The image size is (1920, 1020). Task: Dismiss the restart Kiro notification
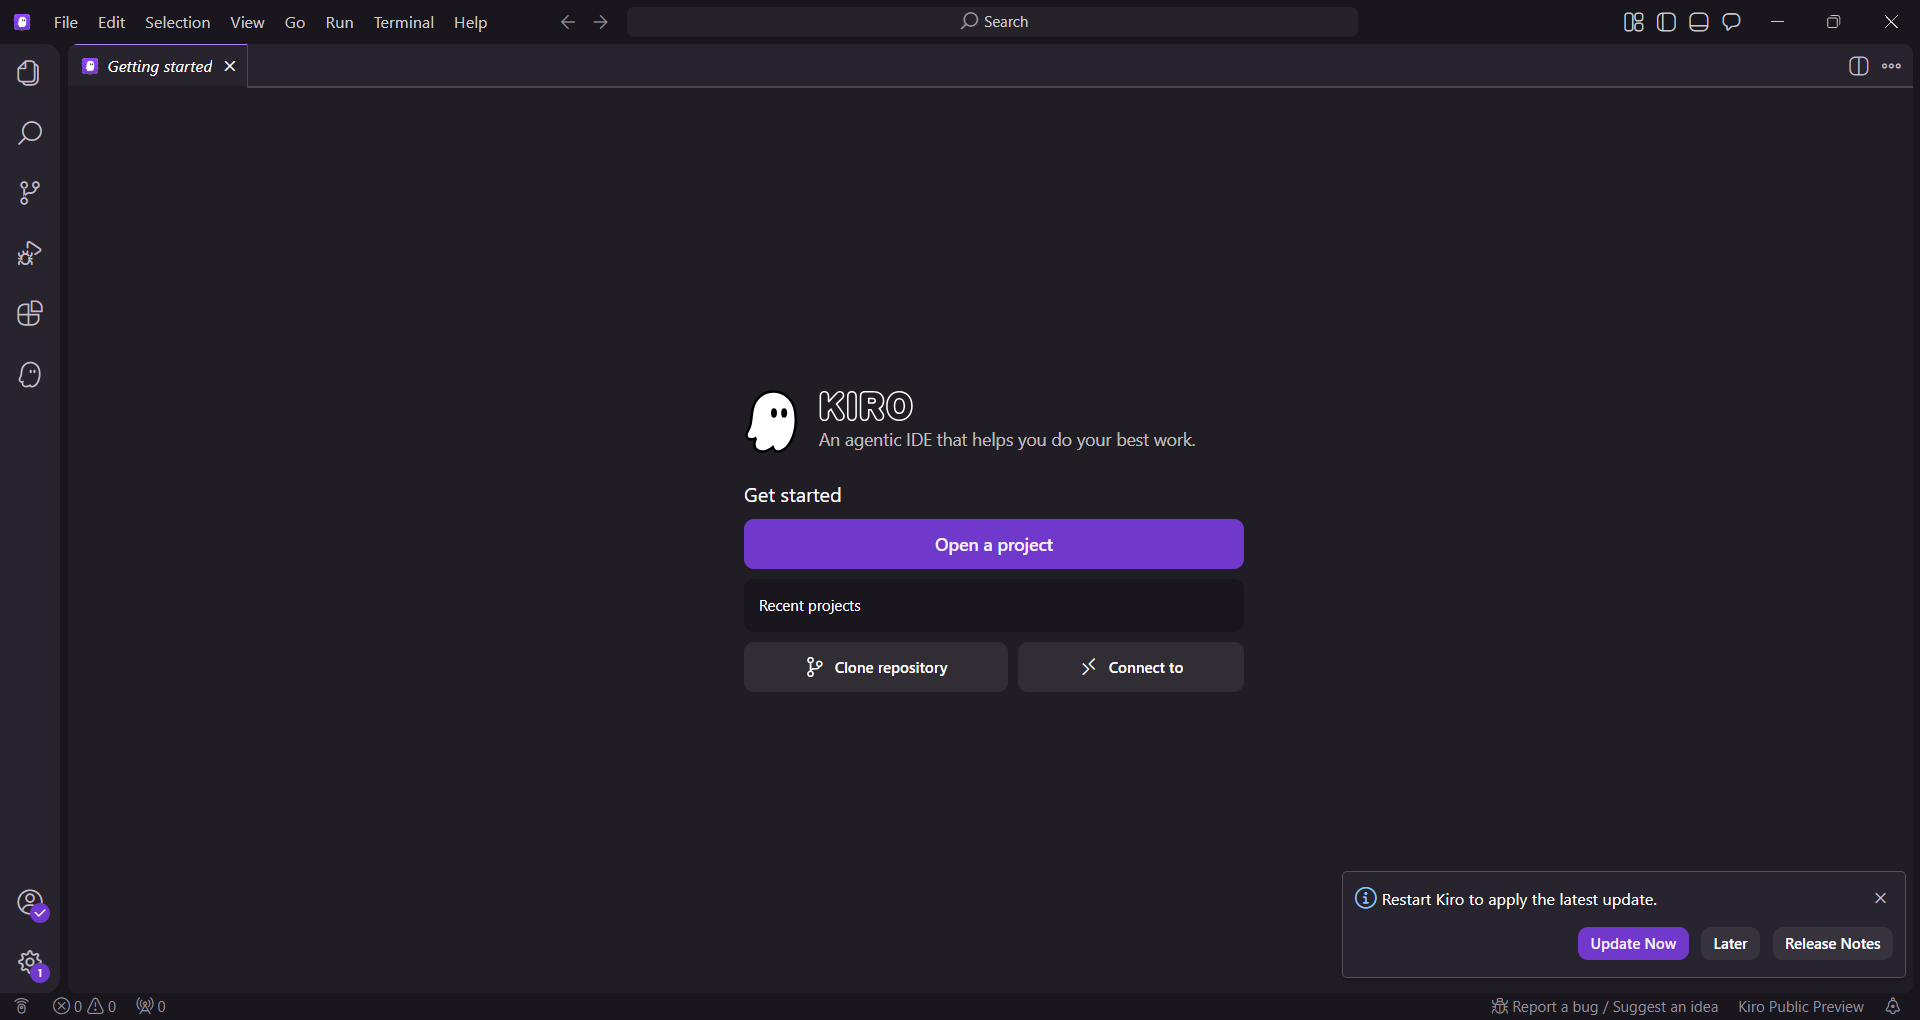coord(1880,898)
